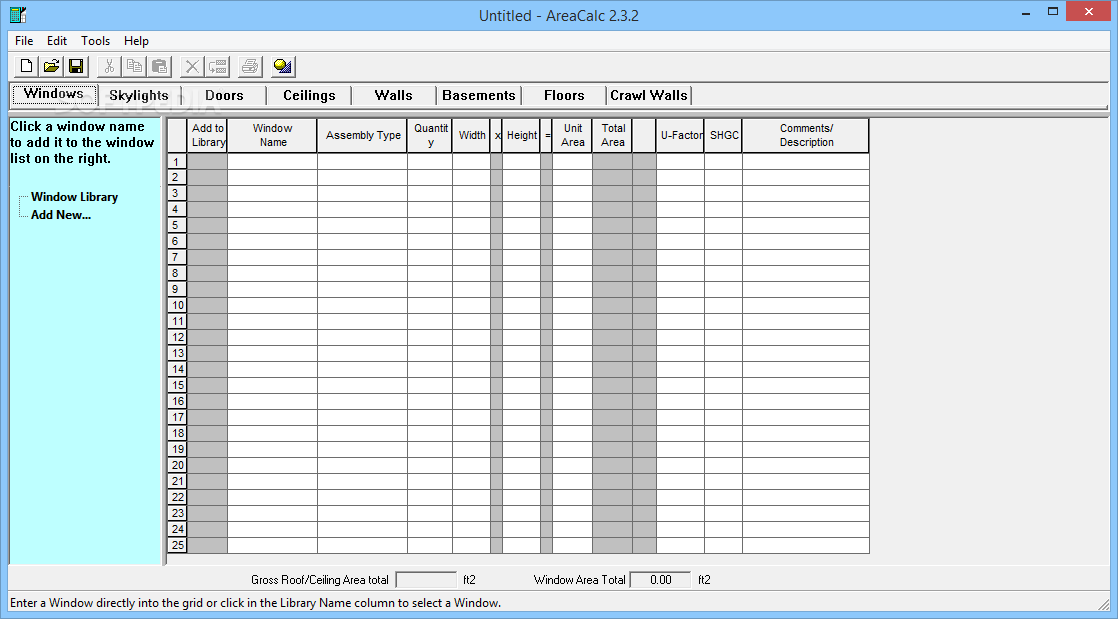Viewport: 1118px width, 619px height.
Task: Select row header 25 in the grid
Action: click(177, 546)
